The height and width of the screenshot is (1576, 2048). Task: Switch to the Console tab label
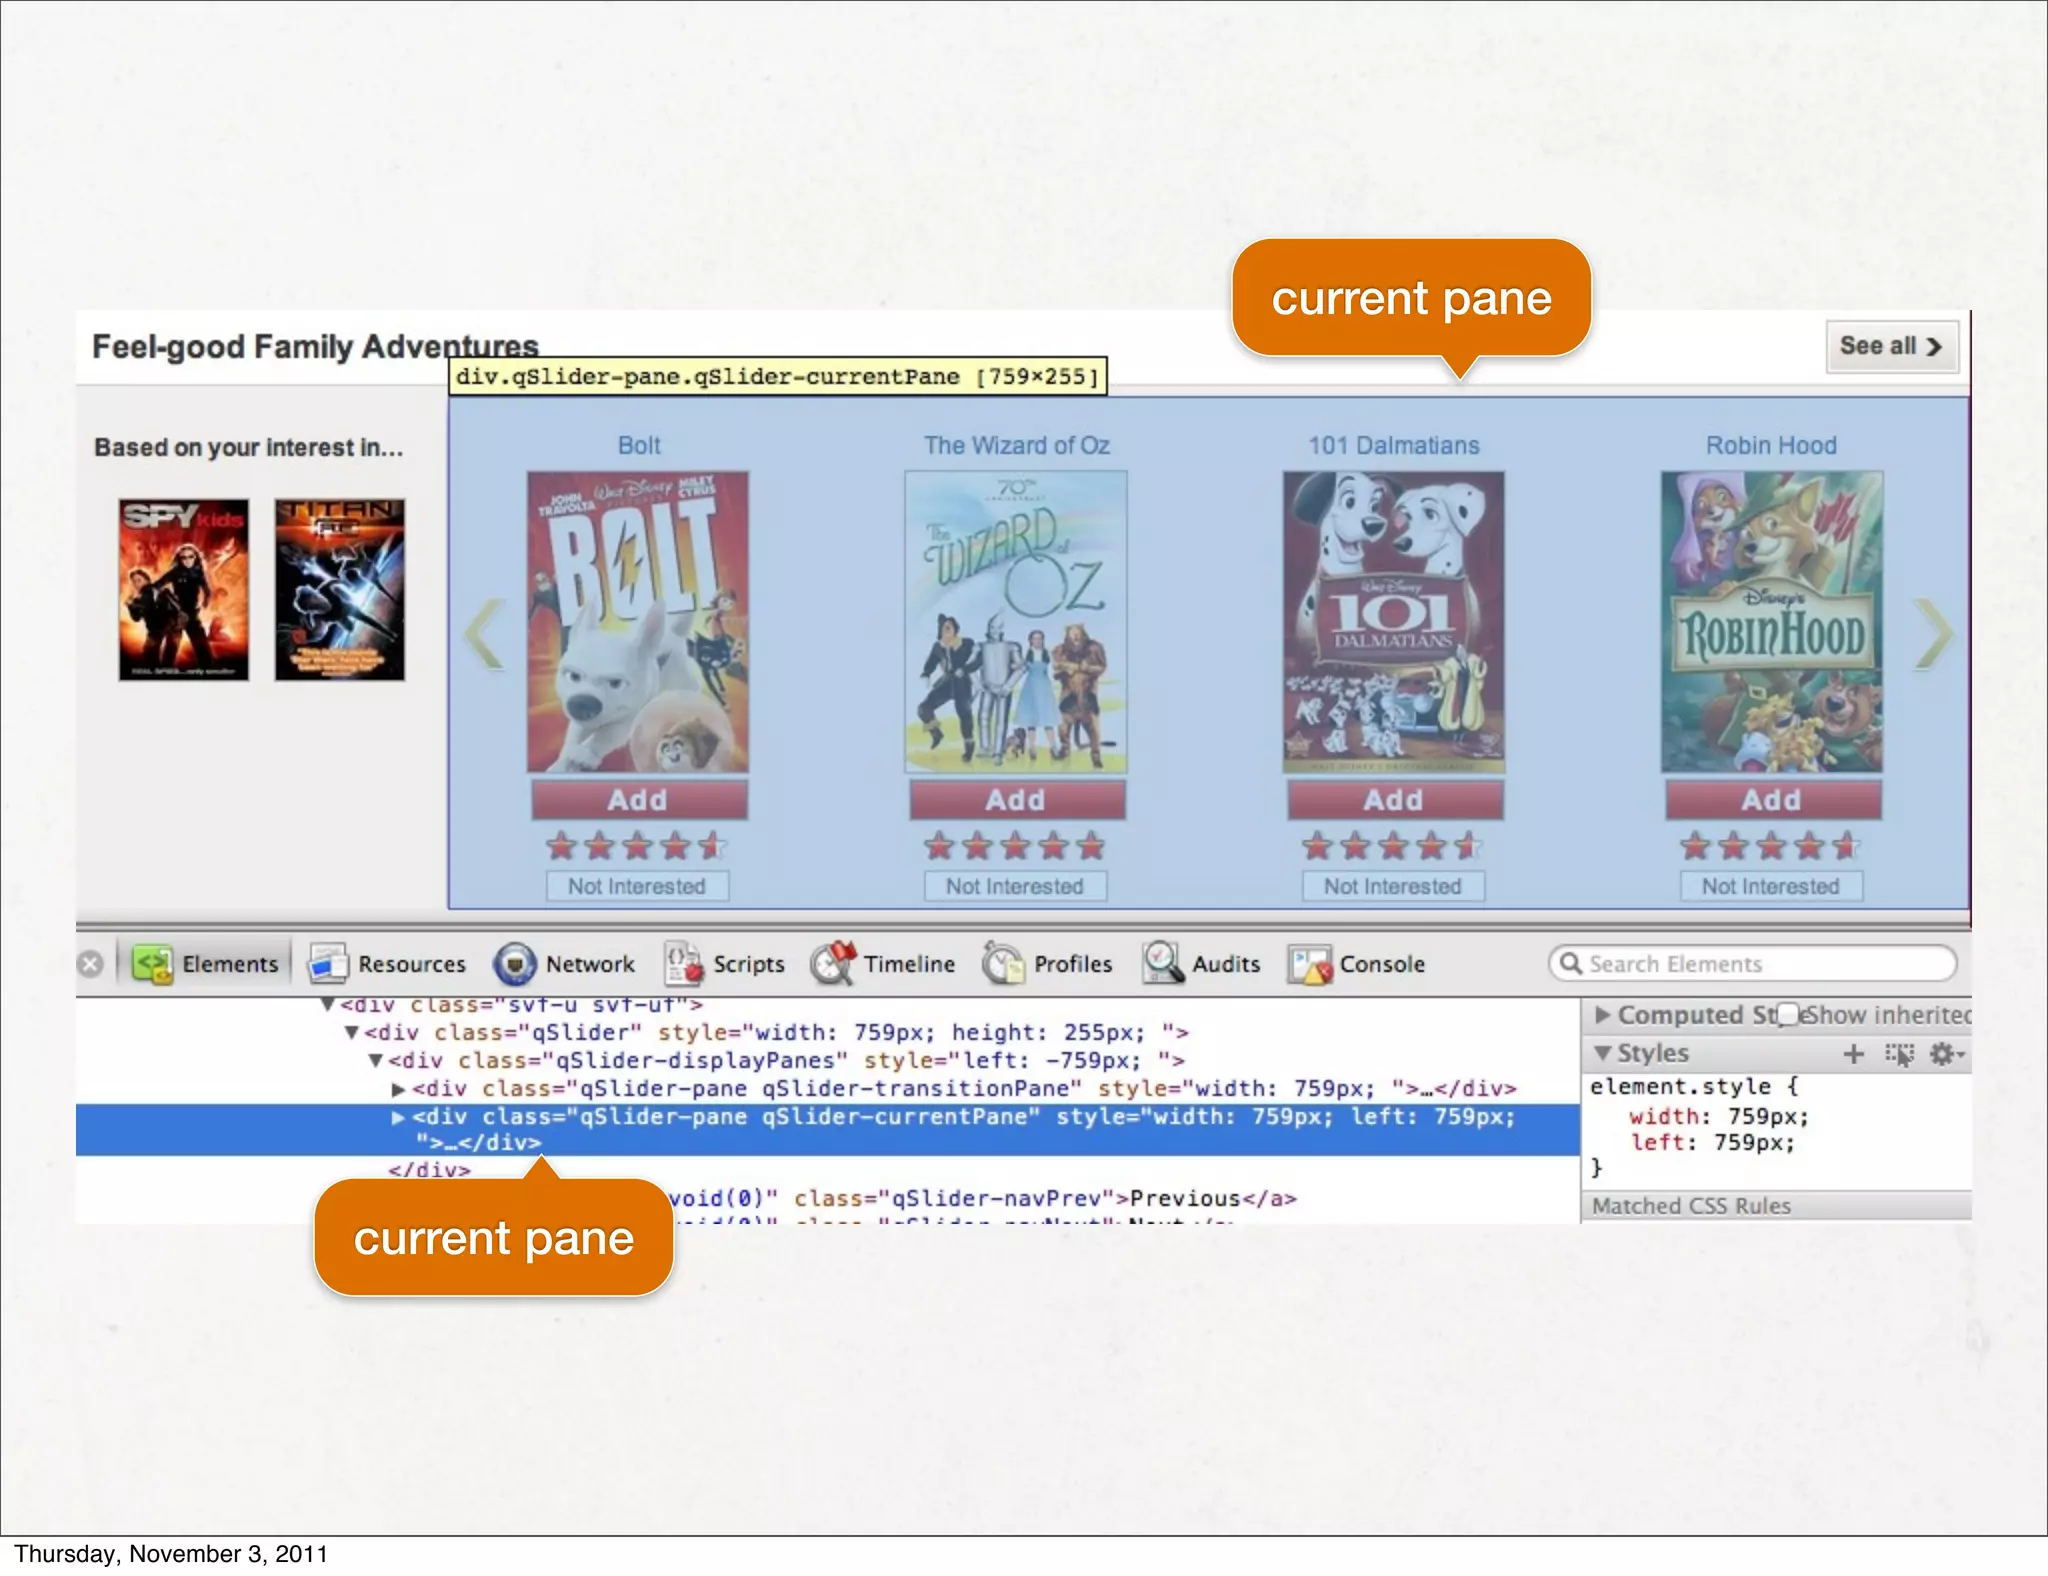pyautogui.click(x=1382, y=964)
